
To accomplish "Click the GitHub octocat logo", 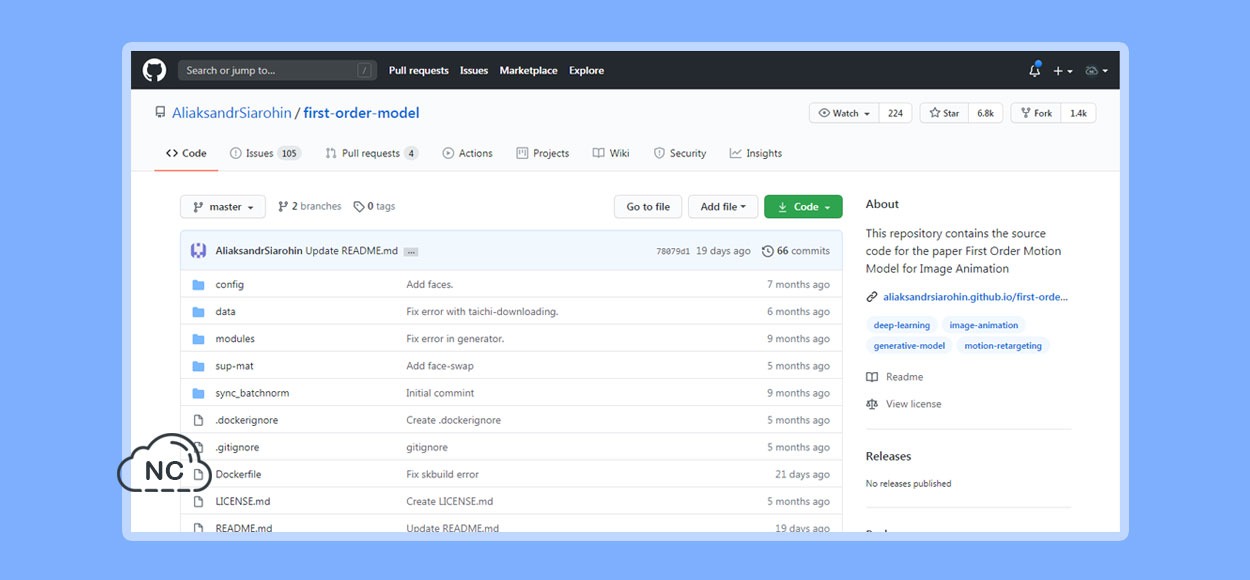I will pyautogui.click(x=154, y=70).
